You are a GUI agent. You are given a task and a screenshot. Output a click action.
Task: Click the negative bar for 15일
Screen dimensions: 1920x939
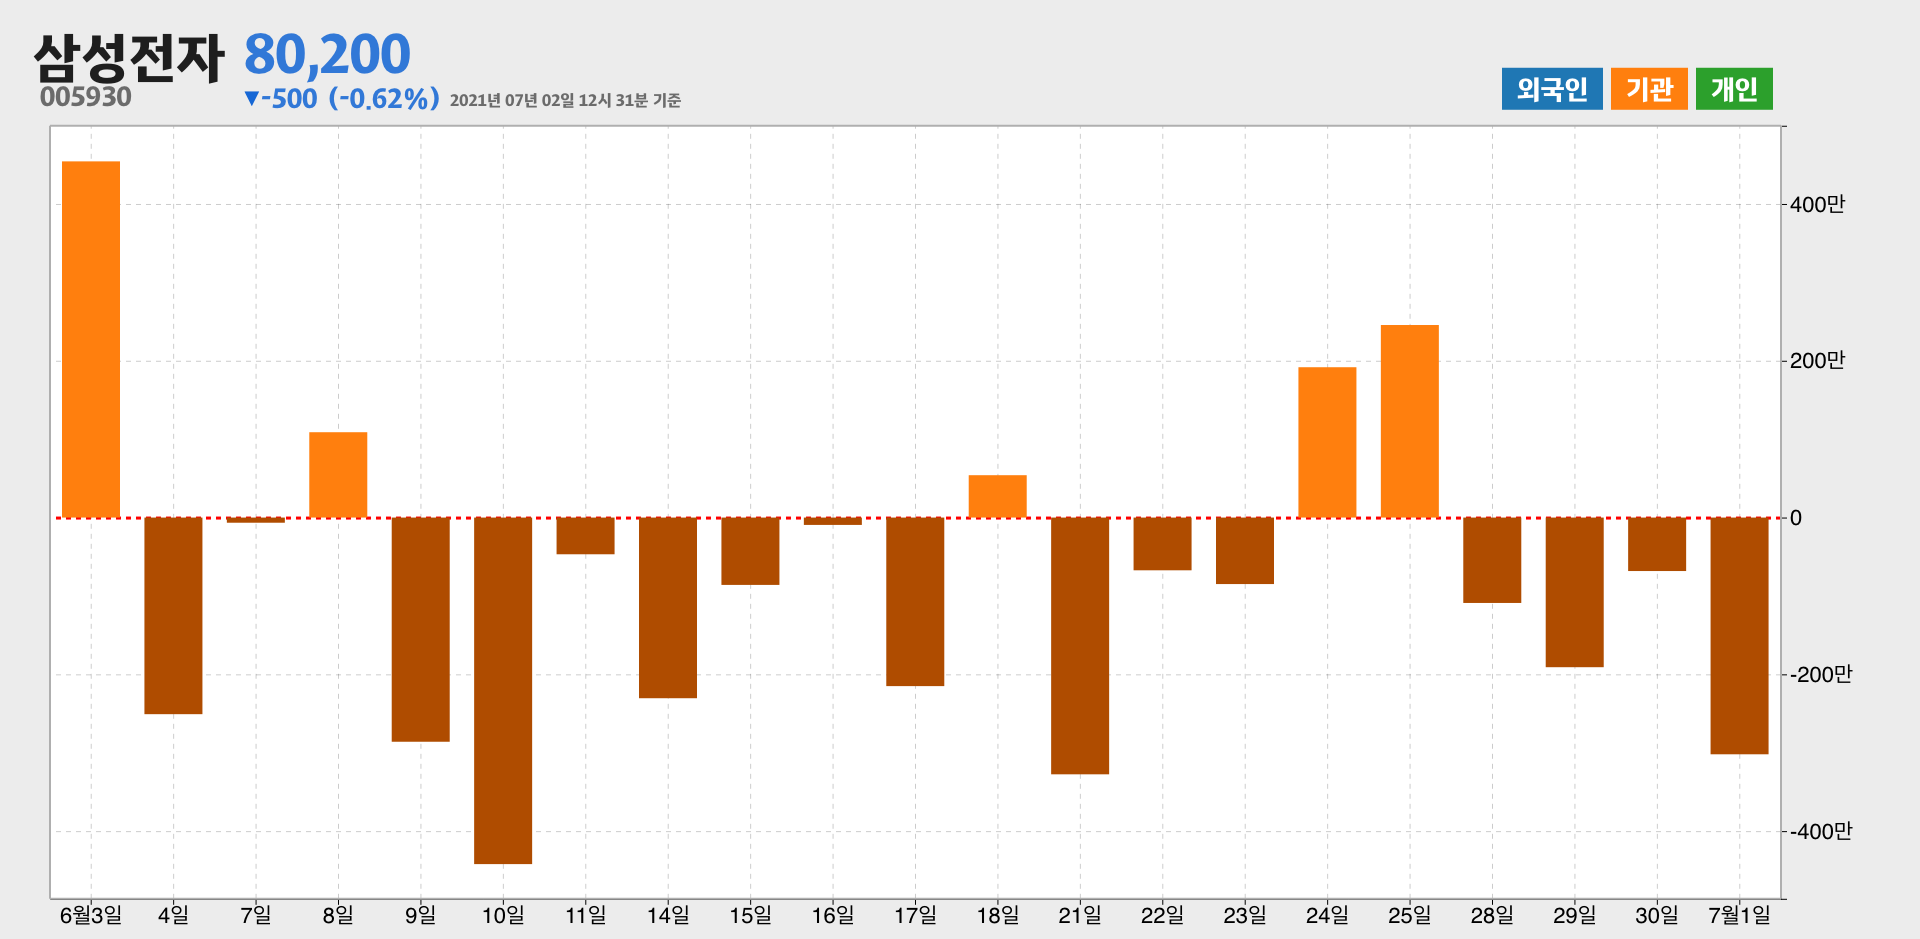click(750, 551)
